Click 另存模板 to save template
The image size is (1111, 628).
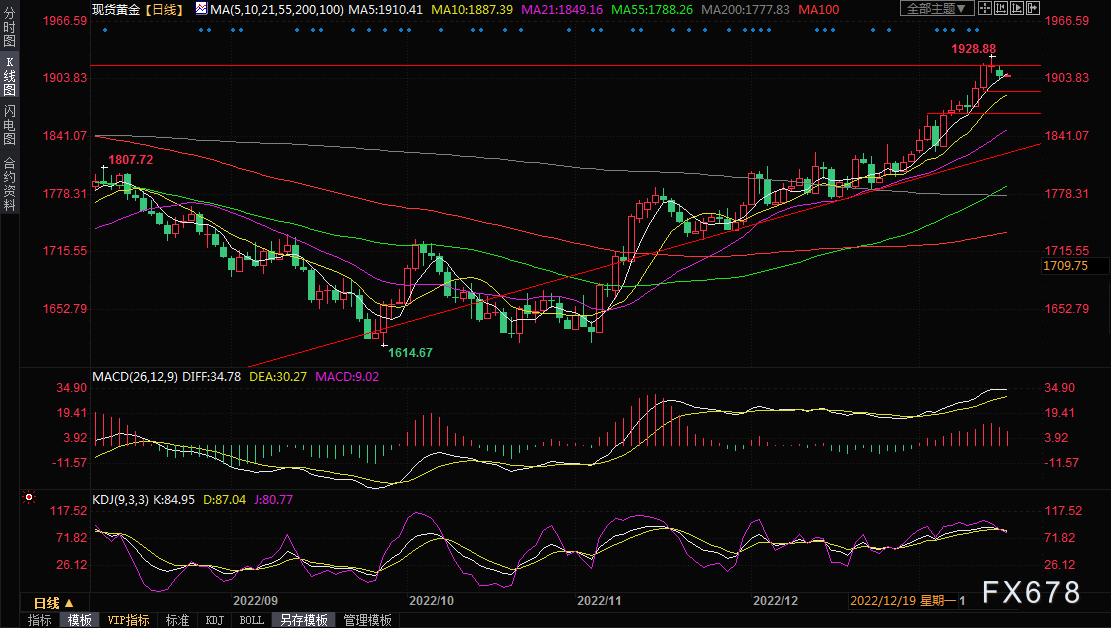303,620
